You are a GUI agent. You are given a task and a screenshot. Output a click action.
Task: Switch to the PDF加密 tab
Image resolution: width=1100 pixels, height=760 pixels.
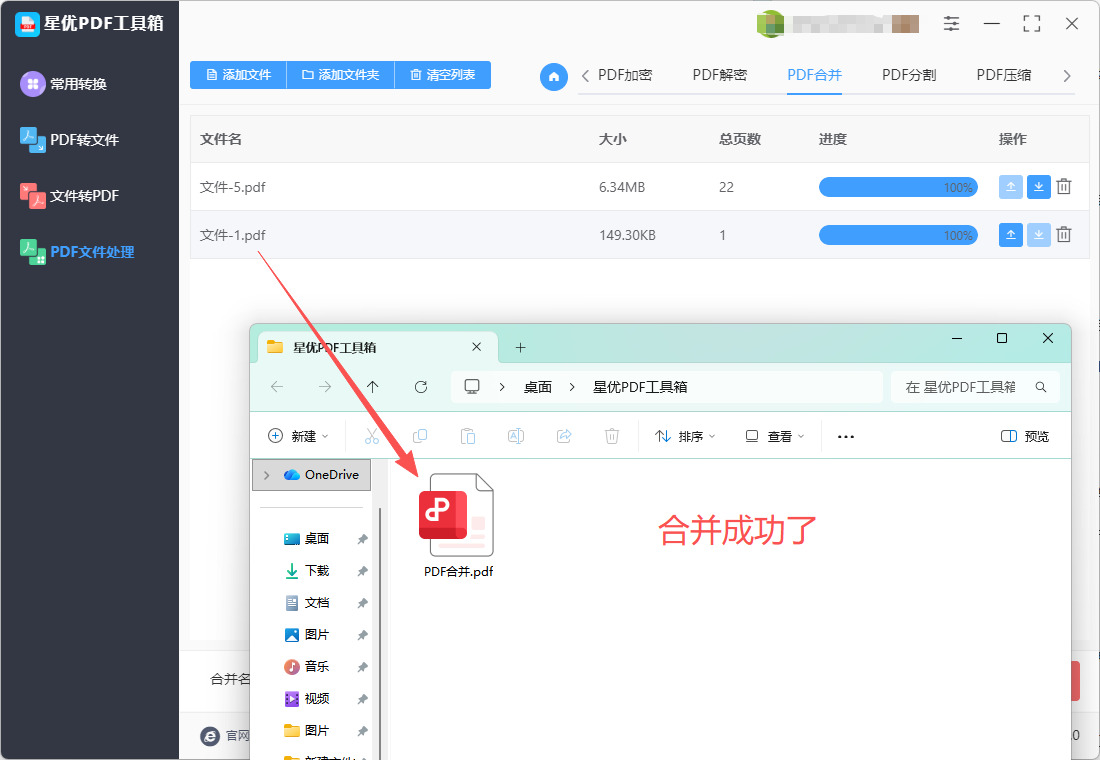(x=625, y=75)
